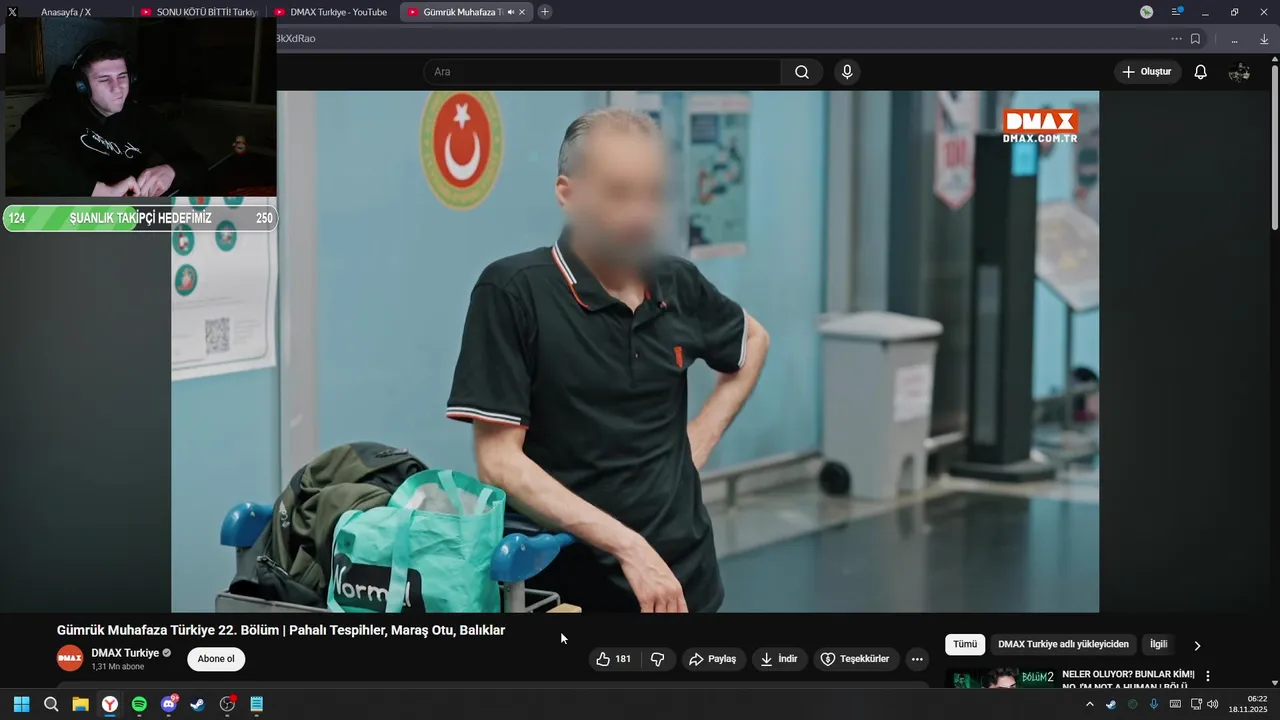Open the DMAX Turkiye channel link
The height and width of the screenshot is (720, 1280).
pyautogui.click(x=125, y=653)
